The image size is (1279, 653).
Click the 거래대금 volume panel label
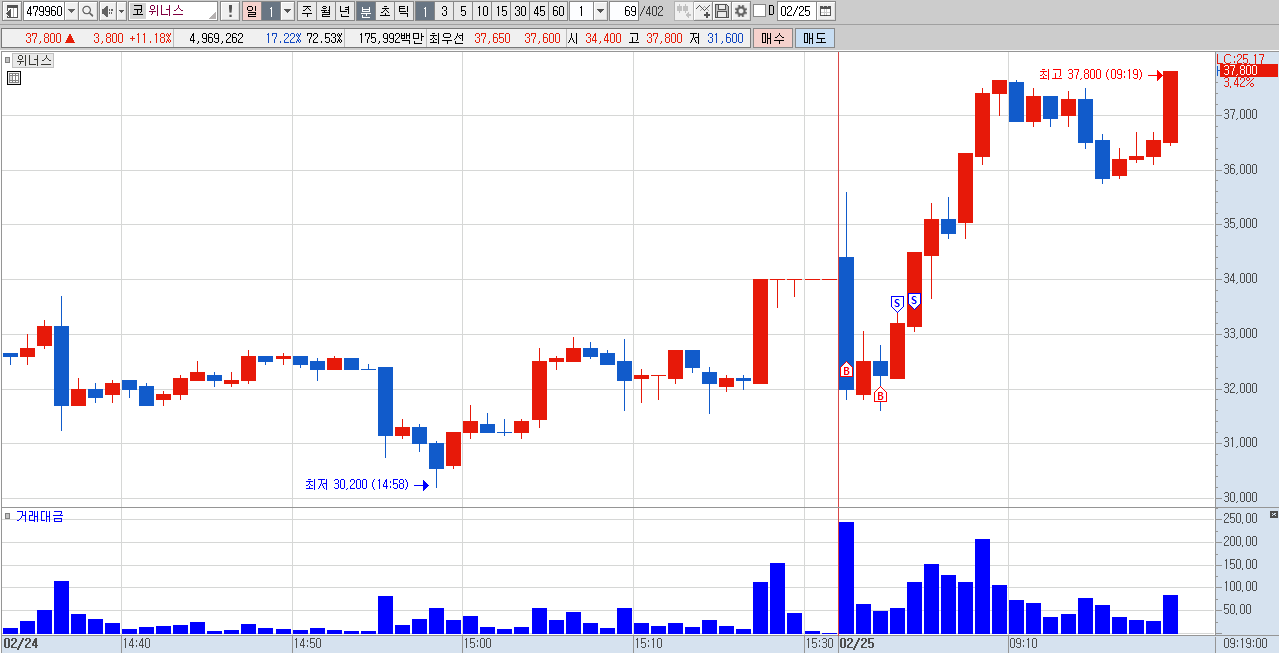pos(39,516)
